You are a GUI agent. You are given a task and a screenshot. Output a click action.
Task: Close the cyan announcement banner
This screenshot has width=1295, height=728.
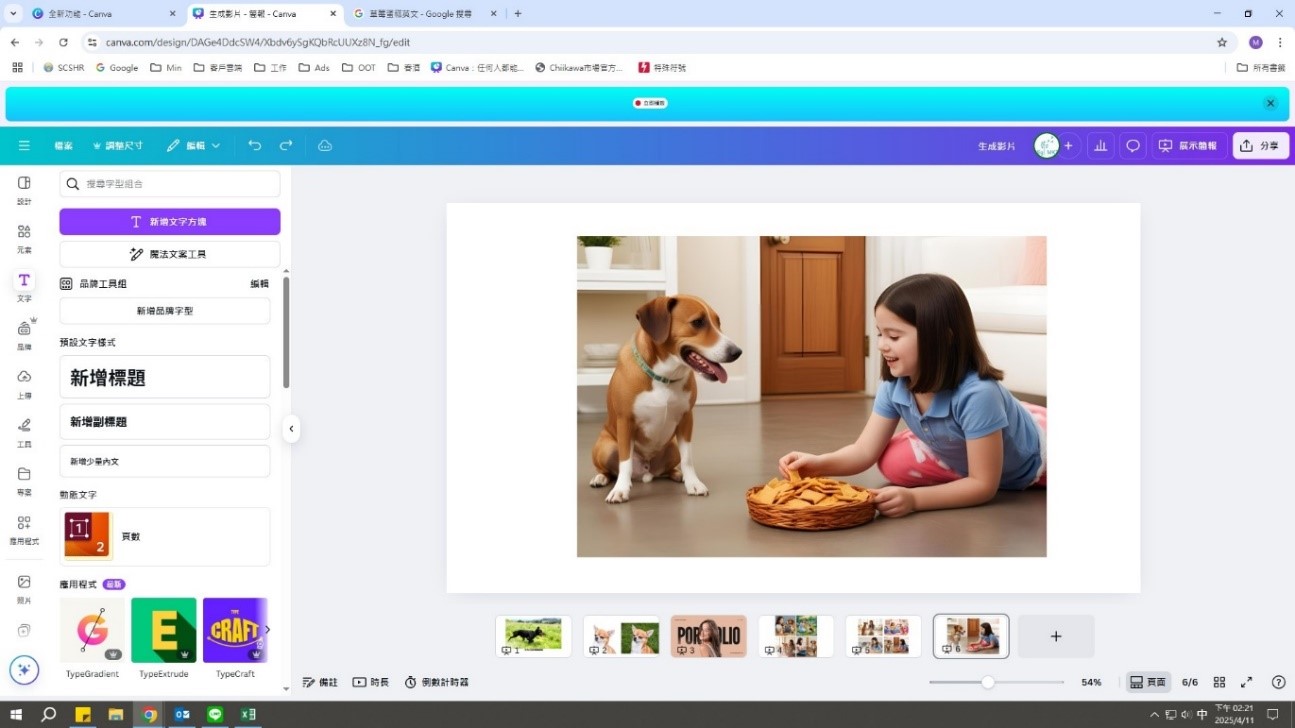(x=1270, y=103)
